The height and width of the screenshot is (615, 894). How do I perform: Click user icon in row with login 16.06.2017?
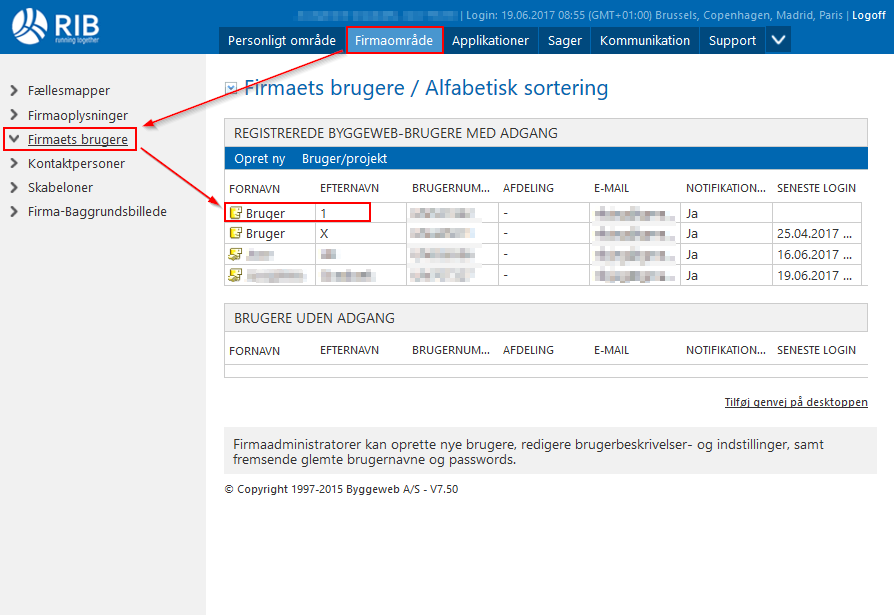point(235,254)
